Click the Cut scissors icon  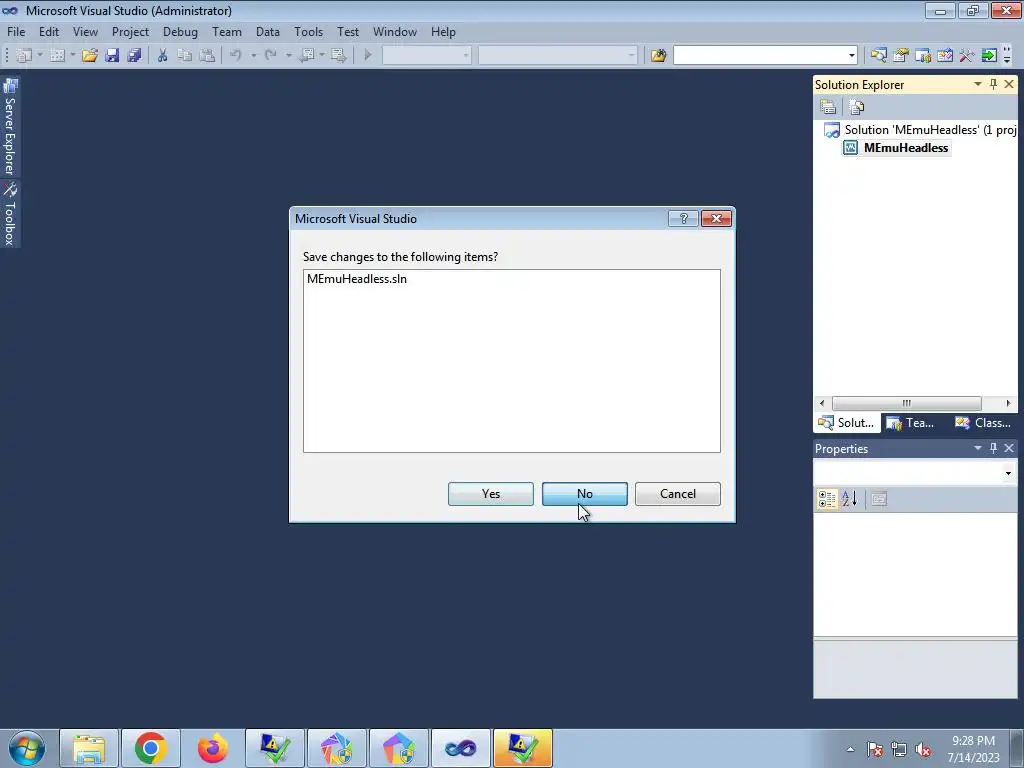click(163, 56)
